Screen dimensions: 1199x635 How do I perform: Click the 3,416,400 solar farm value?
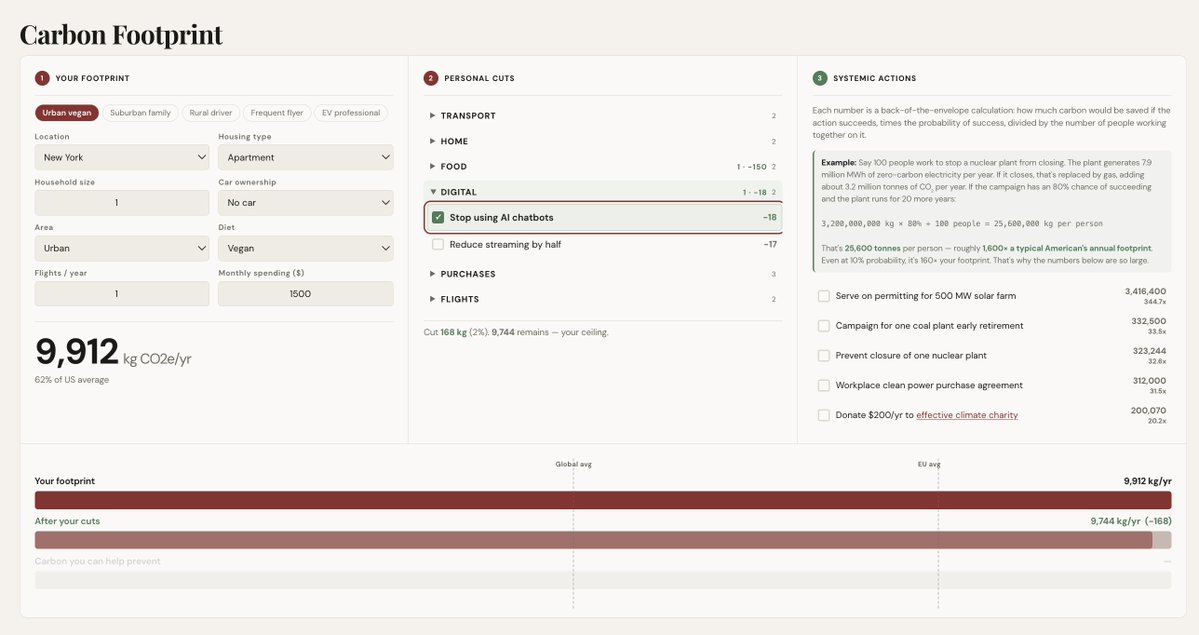point(1145,291)
